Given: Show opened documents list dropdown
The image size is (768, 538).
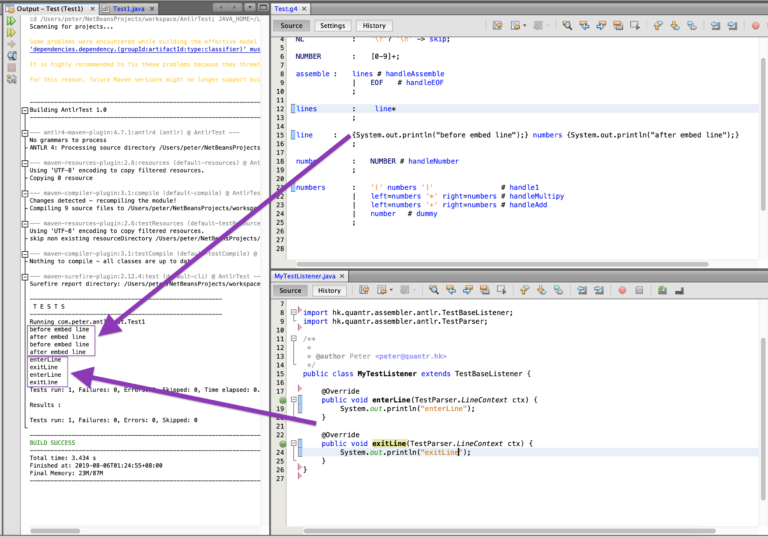Looking at the screenshot, I should pyautogui.click(x=250, y=7).
